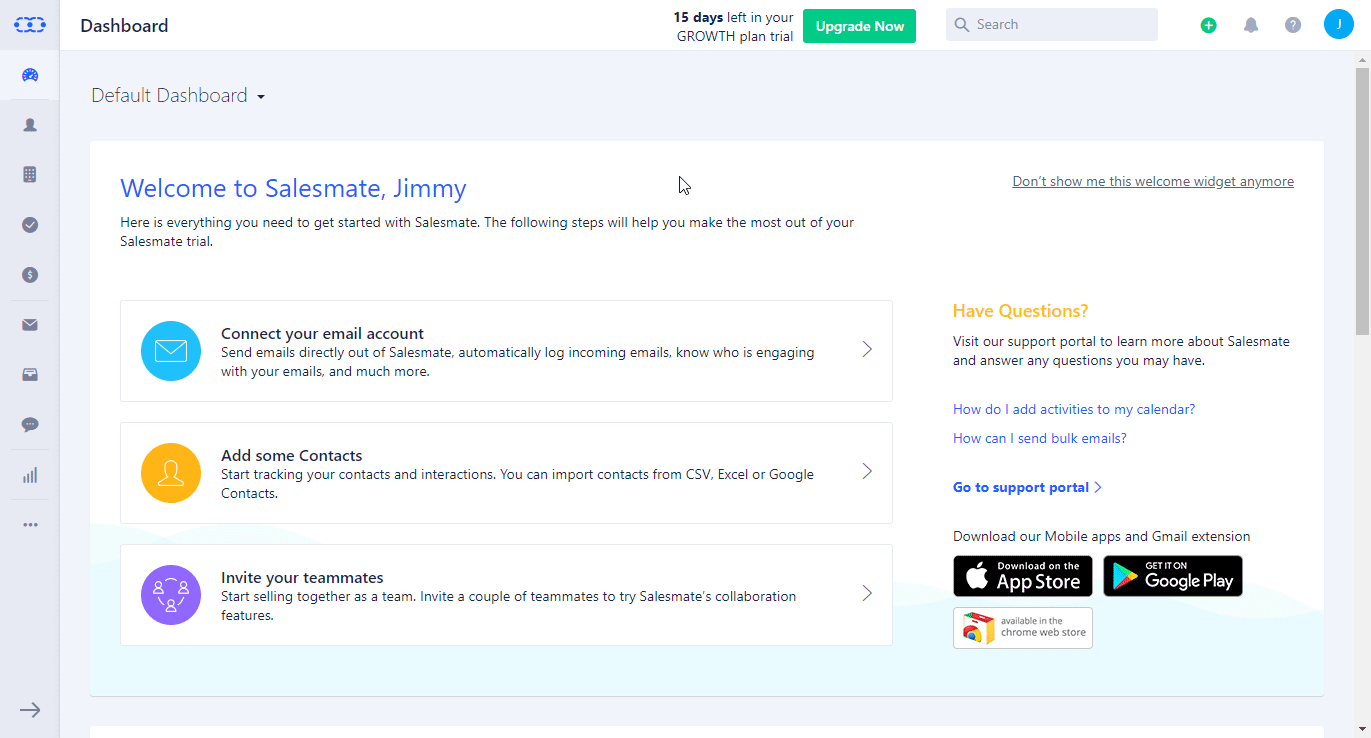1371x738 pixels.
Task: Open the Default Dashboard dropdown
Action: (178, 94)
